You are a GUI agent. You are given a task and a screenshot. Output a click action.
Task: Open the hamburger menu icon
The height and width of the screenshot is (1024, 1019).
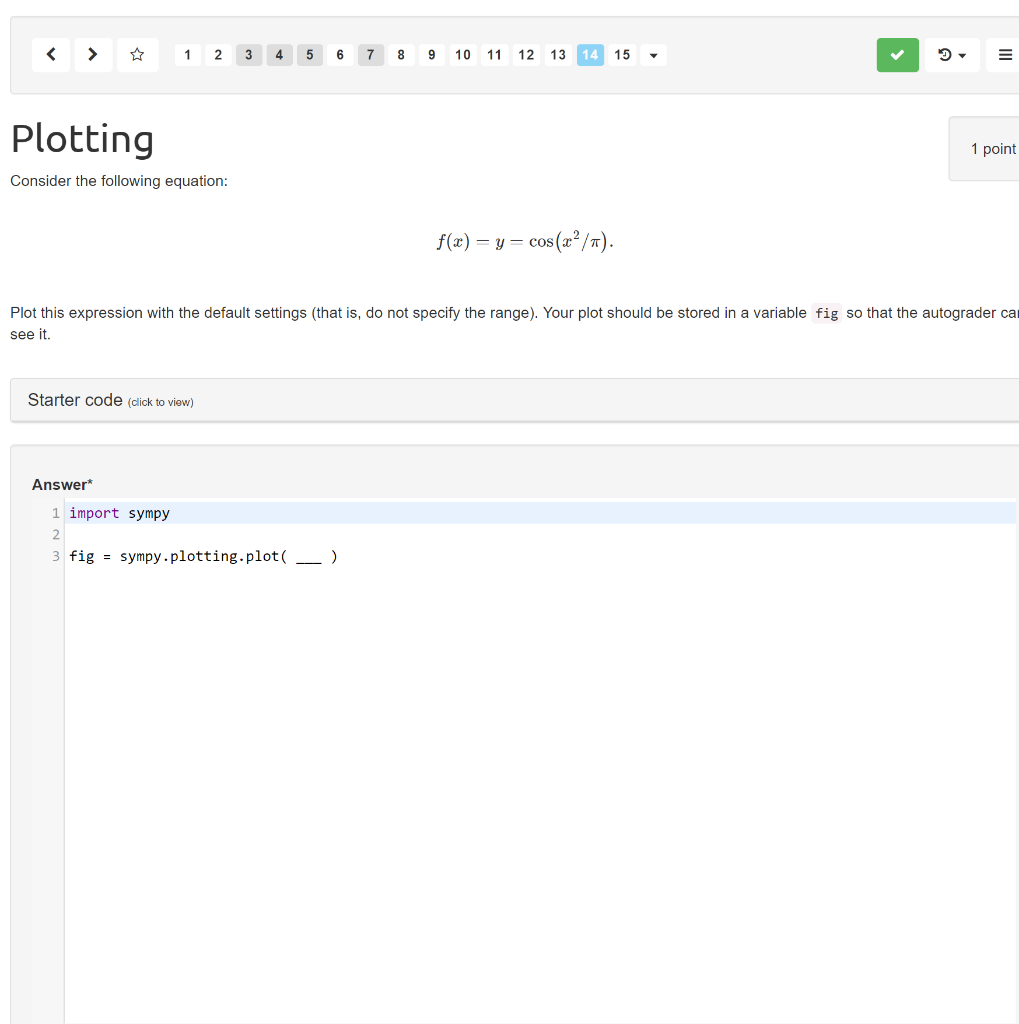[1005, 55]
